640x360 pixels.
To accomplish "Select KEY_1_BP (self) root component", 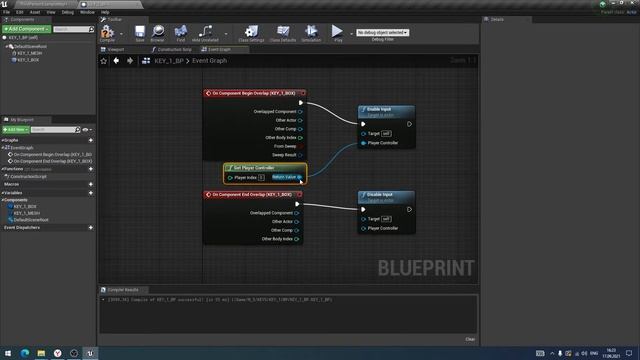I will click(23, 38).
